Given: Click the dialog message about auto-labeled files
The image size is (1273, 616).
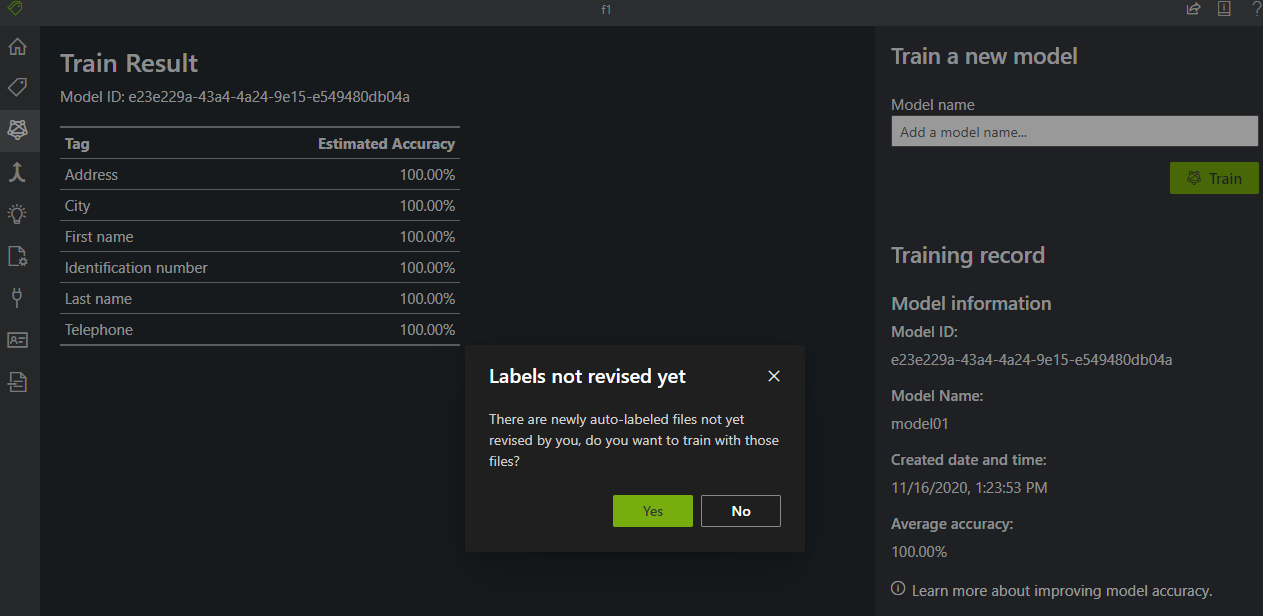Looking at the screenshot, I should tap(634, 440).
